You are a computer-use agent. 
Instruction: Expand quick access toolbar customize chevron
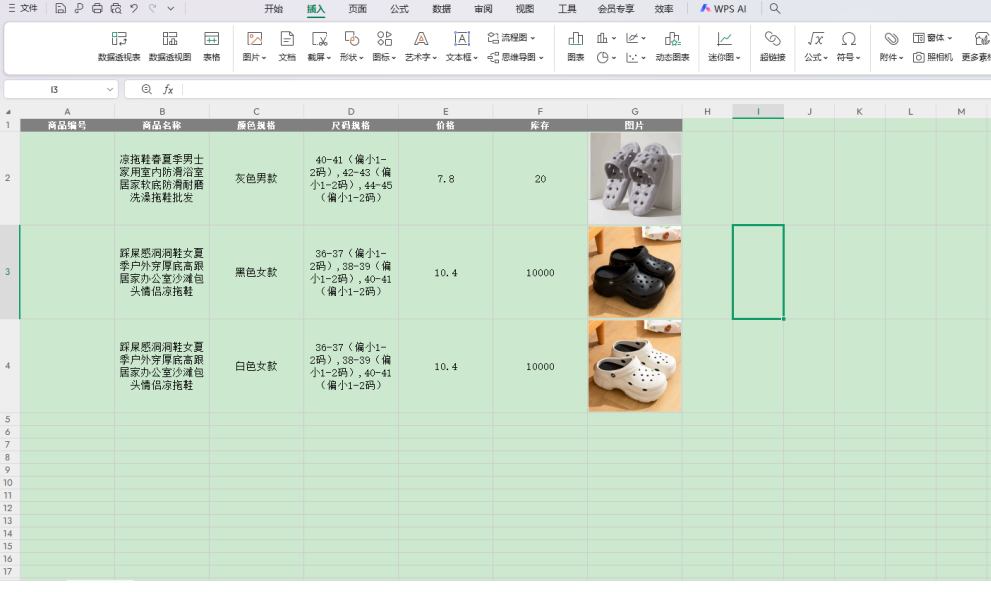pos(171,9)
